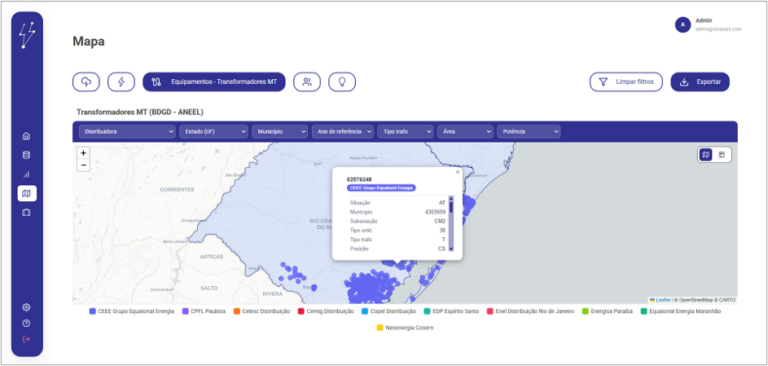Click the Subestação CM2 row
Viewport: 768px width, 366px height.
point(397,221)
